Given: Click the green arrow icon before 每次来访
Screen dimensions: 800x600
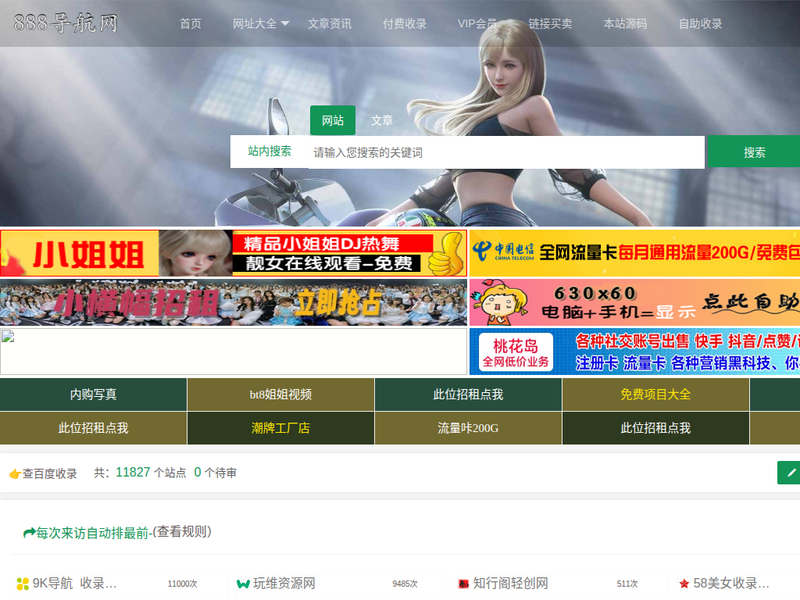Looking at the screenshot, I should (x=29, y=533).
